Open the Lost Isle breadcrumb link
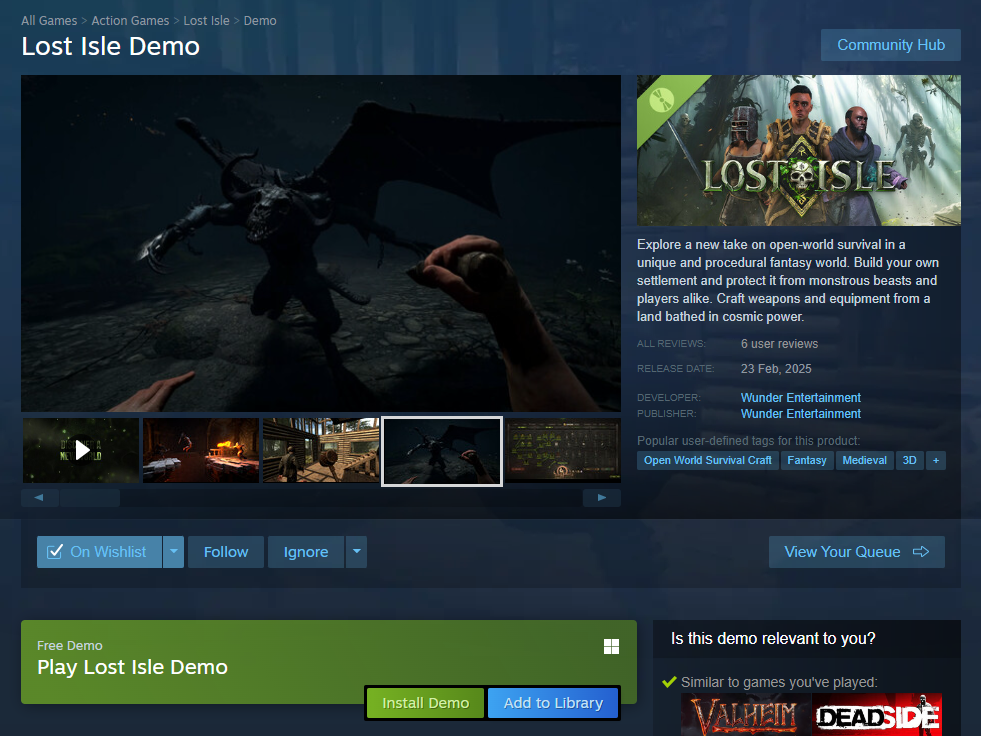This screenshot has width=981, height=736. pyautogui.click(x=206, y=21)
